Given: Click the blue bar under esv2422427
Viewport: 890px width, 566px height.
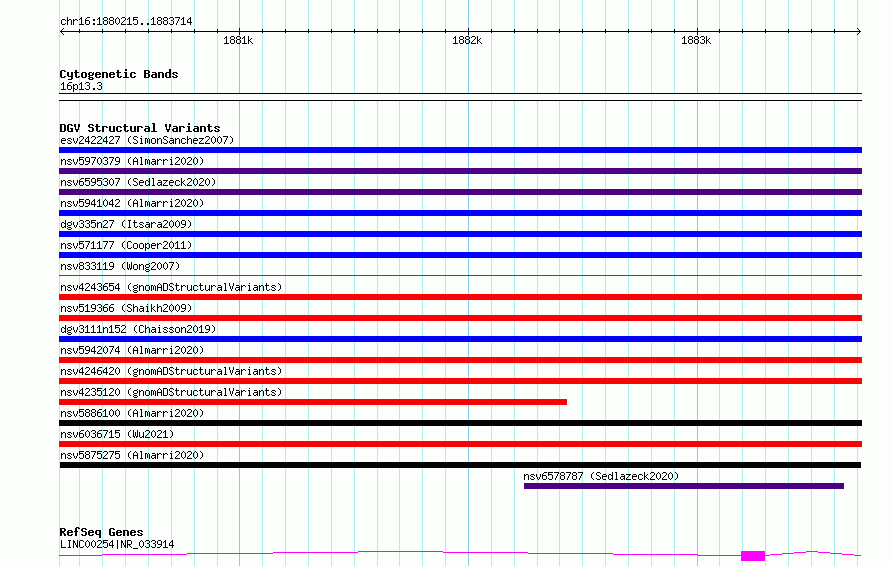Looking at the screenshot, I should click(x=460, y=150).
